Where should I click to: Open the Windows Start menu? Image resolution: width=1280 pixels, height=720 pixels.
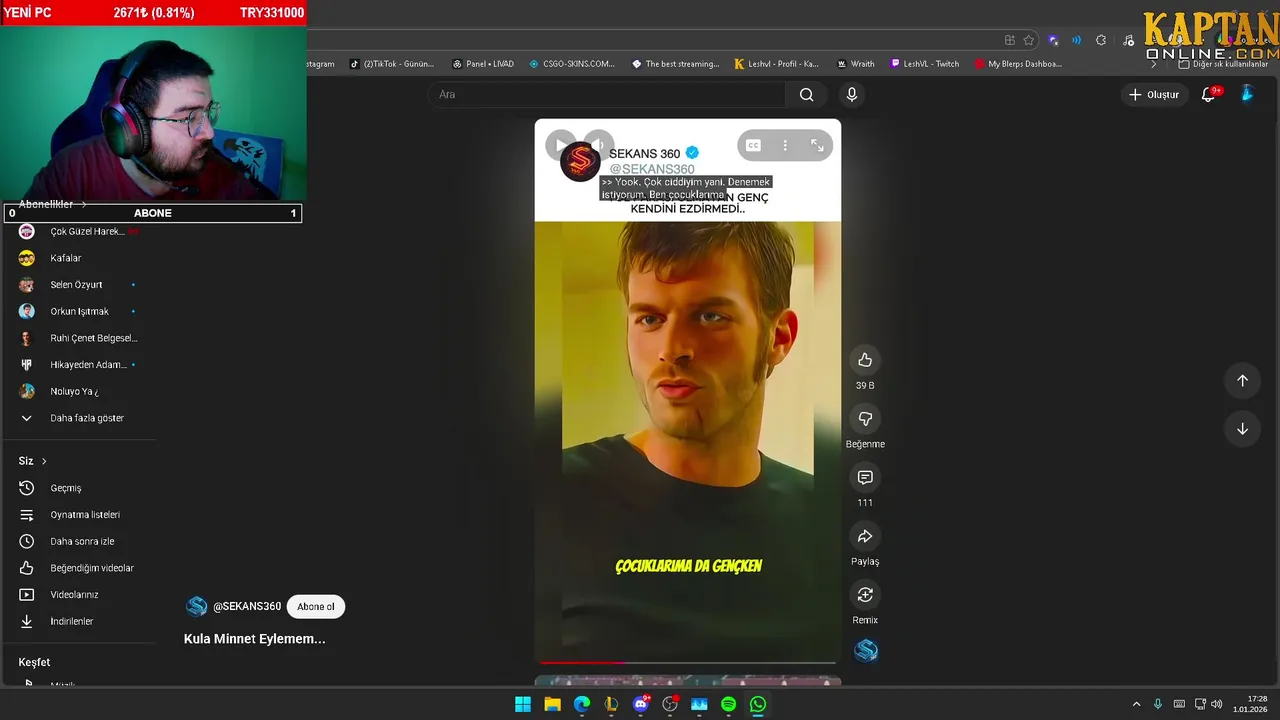[523, 704]
